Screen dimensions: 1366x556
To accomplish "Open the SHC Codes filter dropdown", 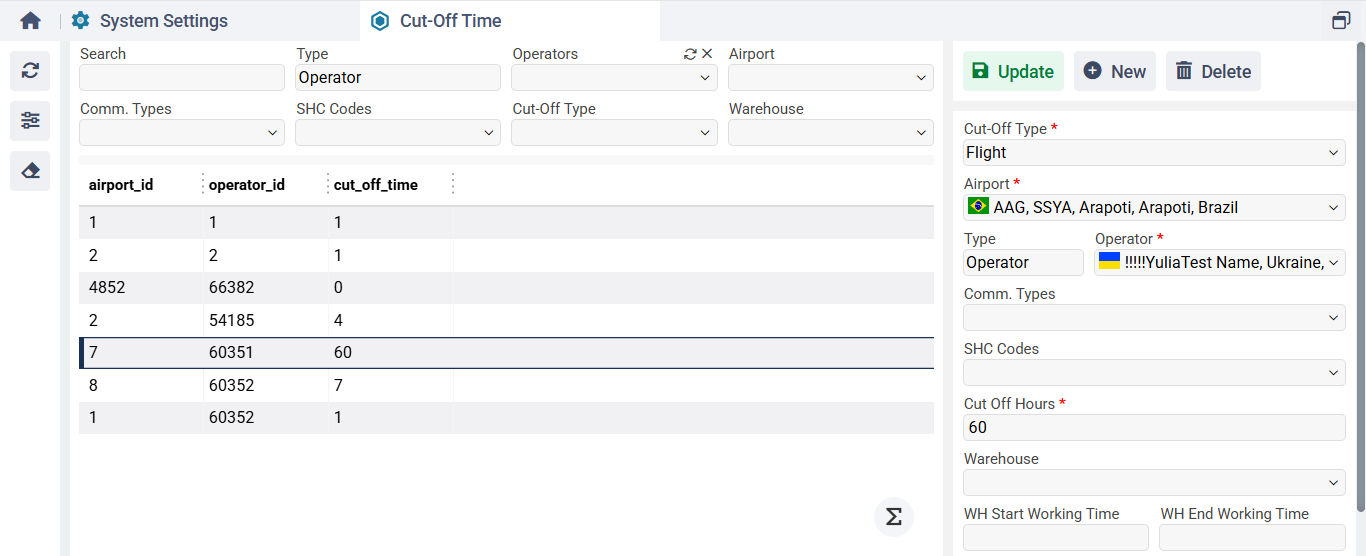I will pos(398,133).
